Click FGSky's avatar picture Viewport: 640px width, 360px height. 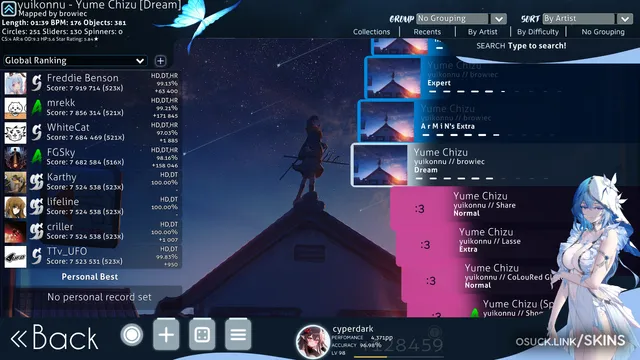tap(16, 158)
